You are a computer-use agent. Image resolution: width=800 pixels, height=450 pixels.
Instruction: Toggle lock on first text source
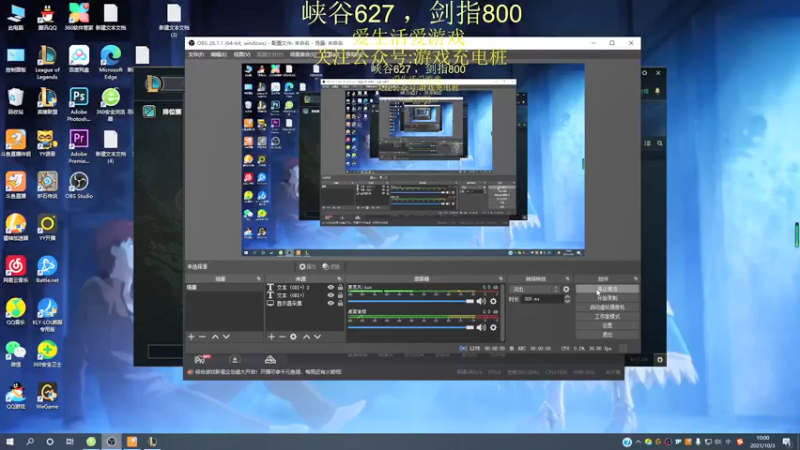click(340, 287)
